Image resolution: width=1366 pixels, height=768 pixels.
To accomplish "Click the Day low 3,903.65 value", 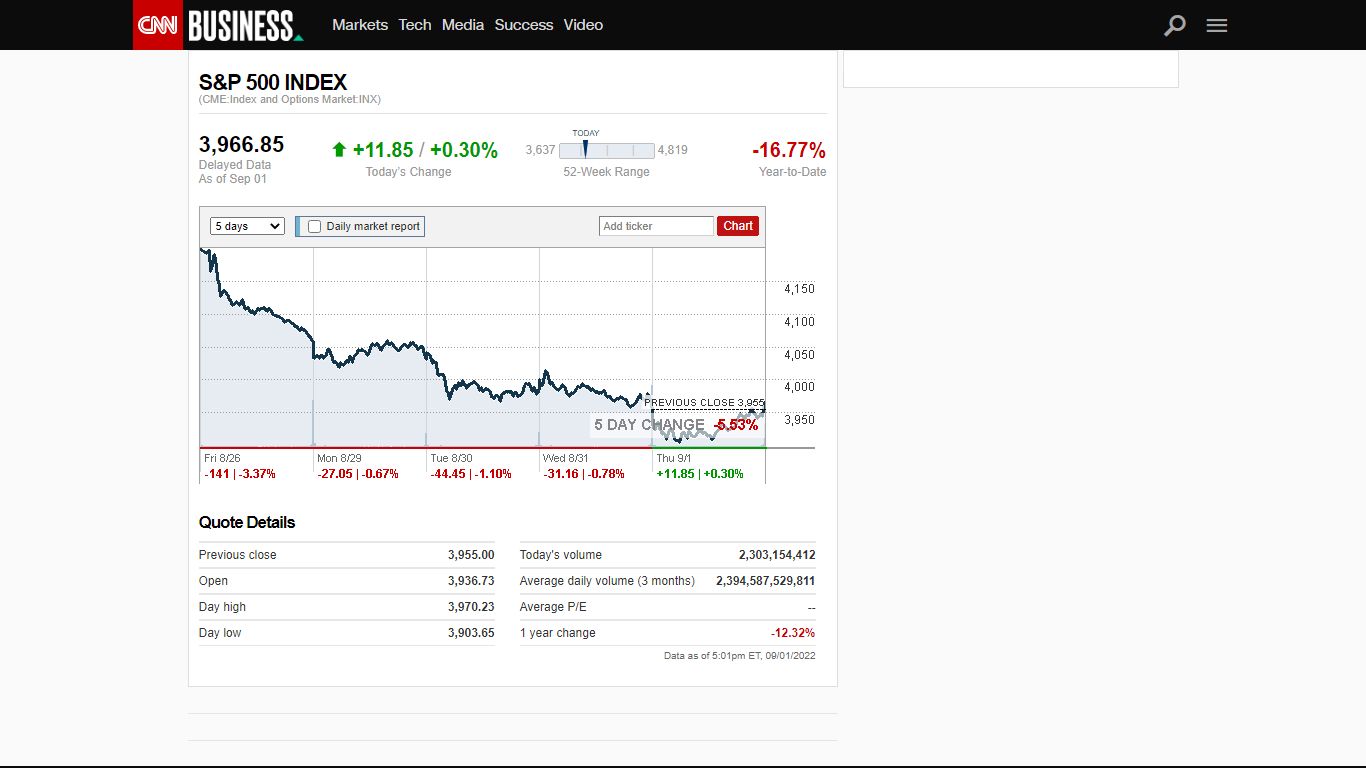I will click(x=471, y=633).
